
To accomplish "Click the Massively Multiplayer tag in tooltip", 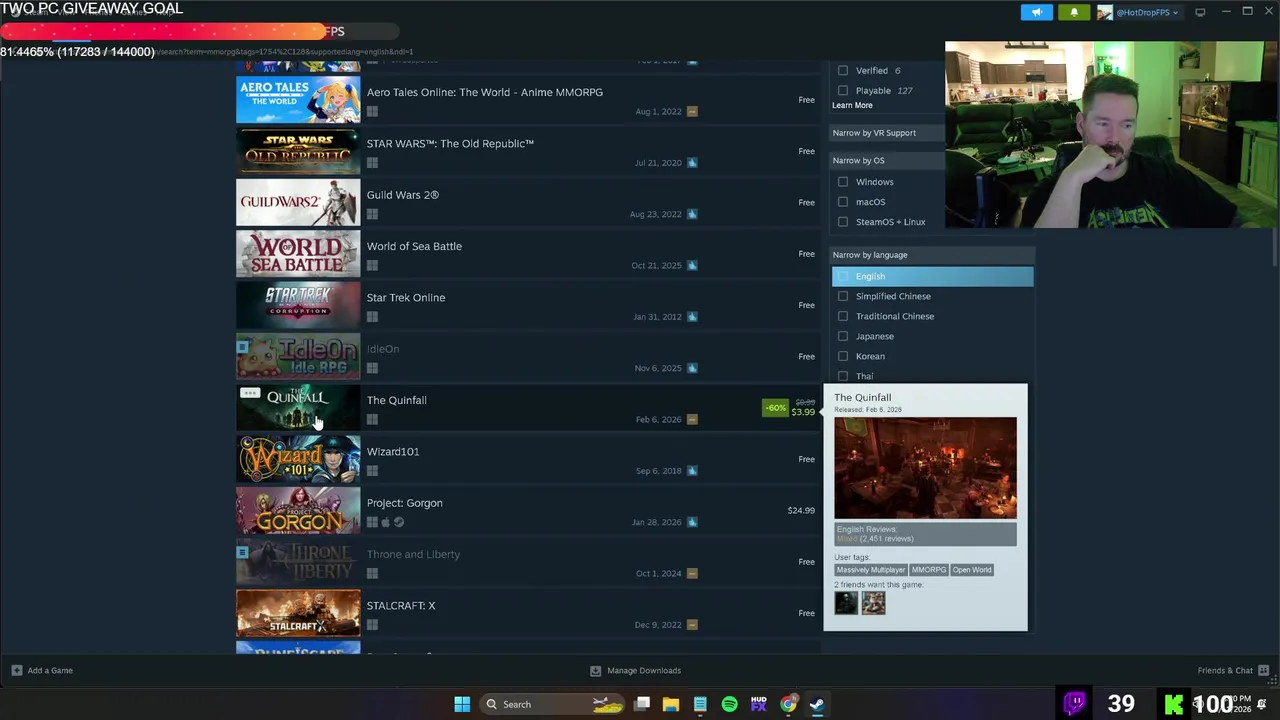I will point(870,570).
